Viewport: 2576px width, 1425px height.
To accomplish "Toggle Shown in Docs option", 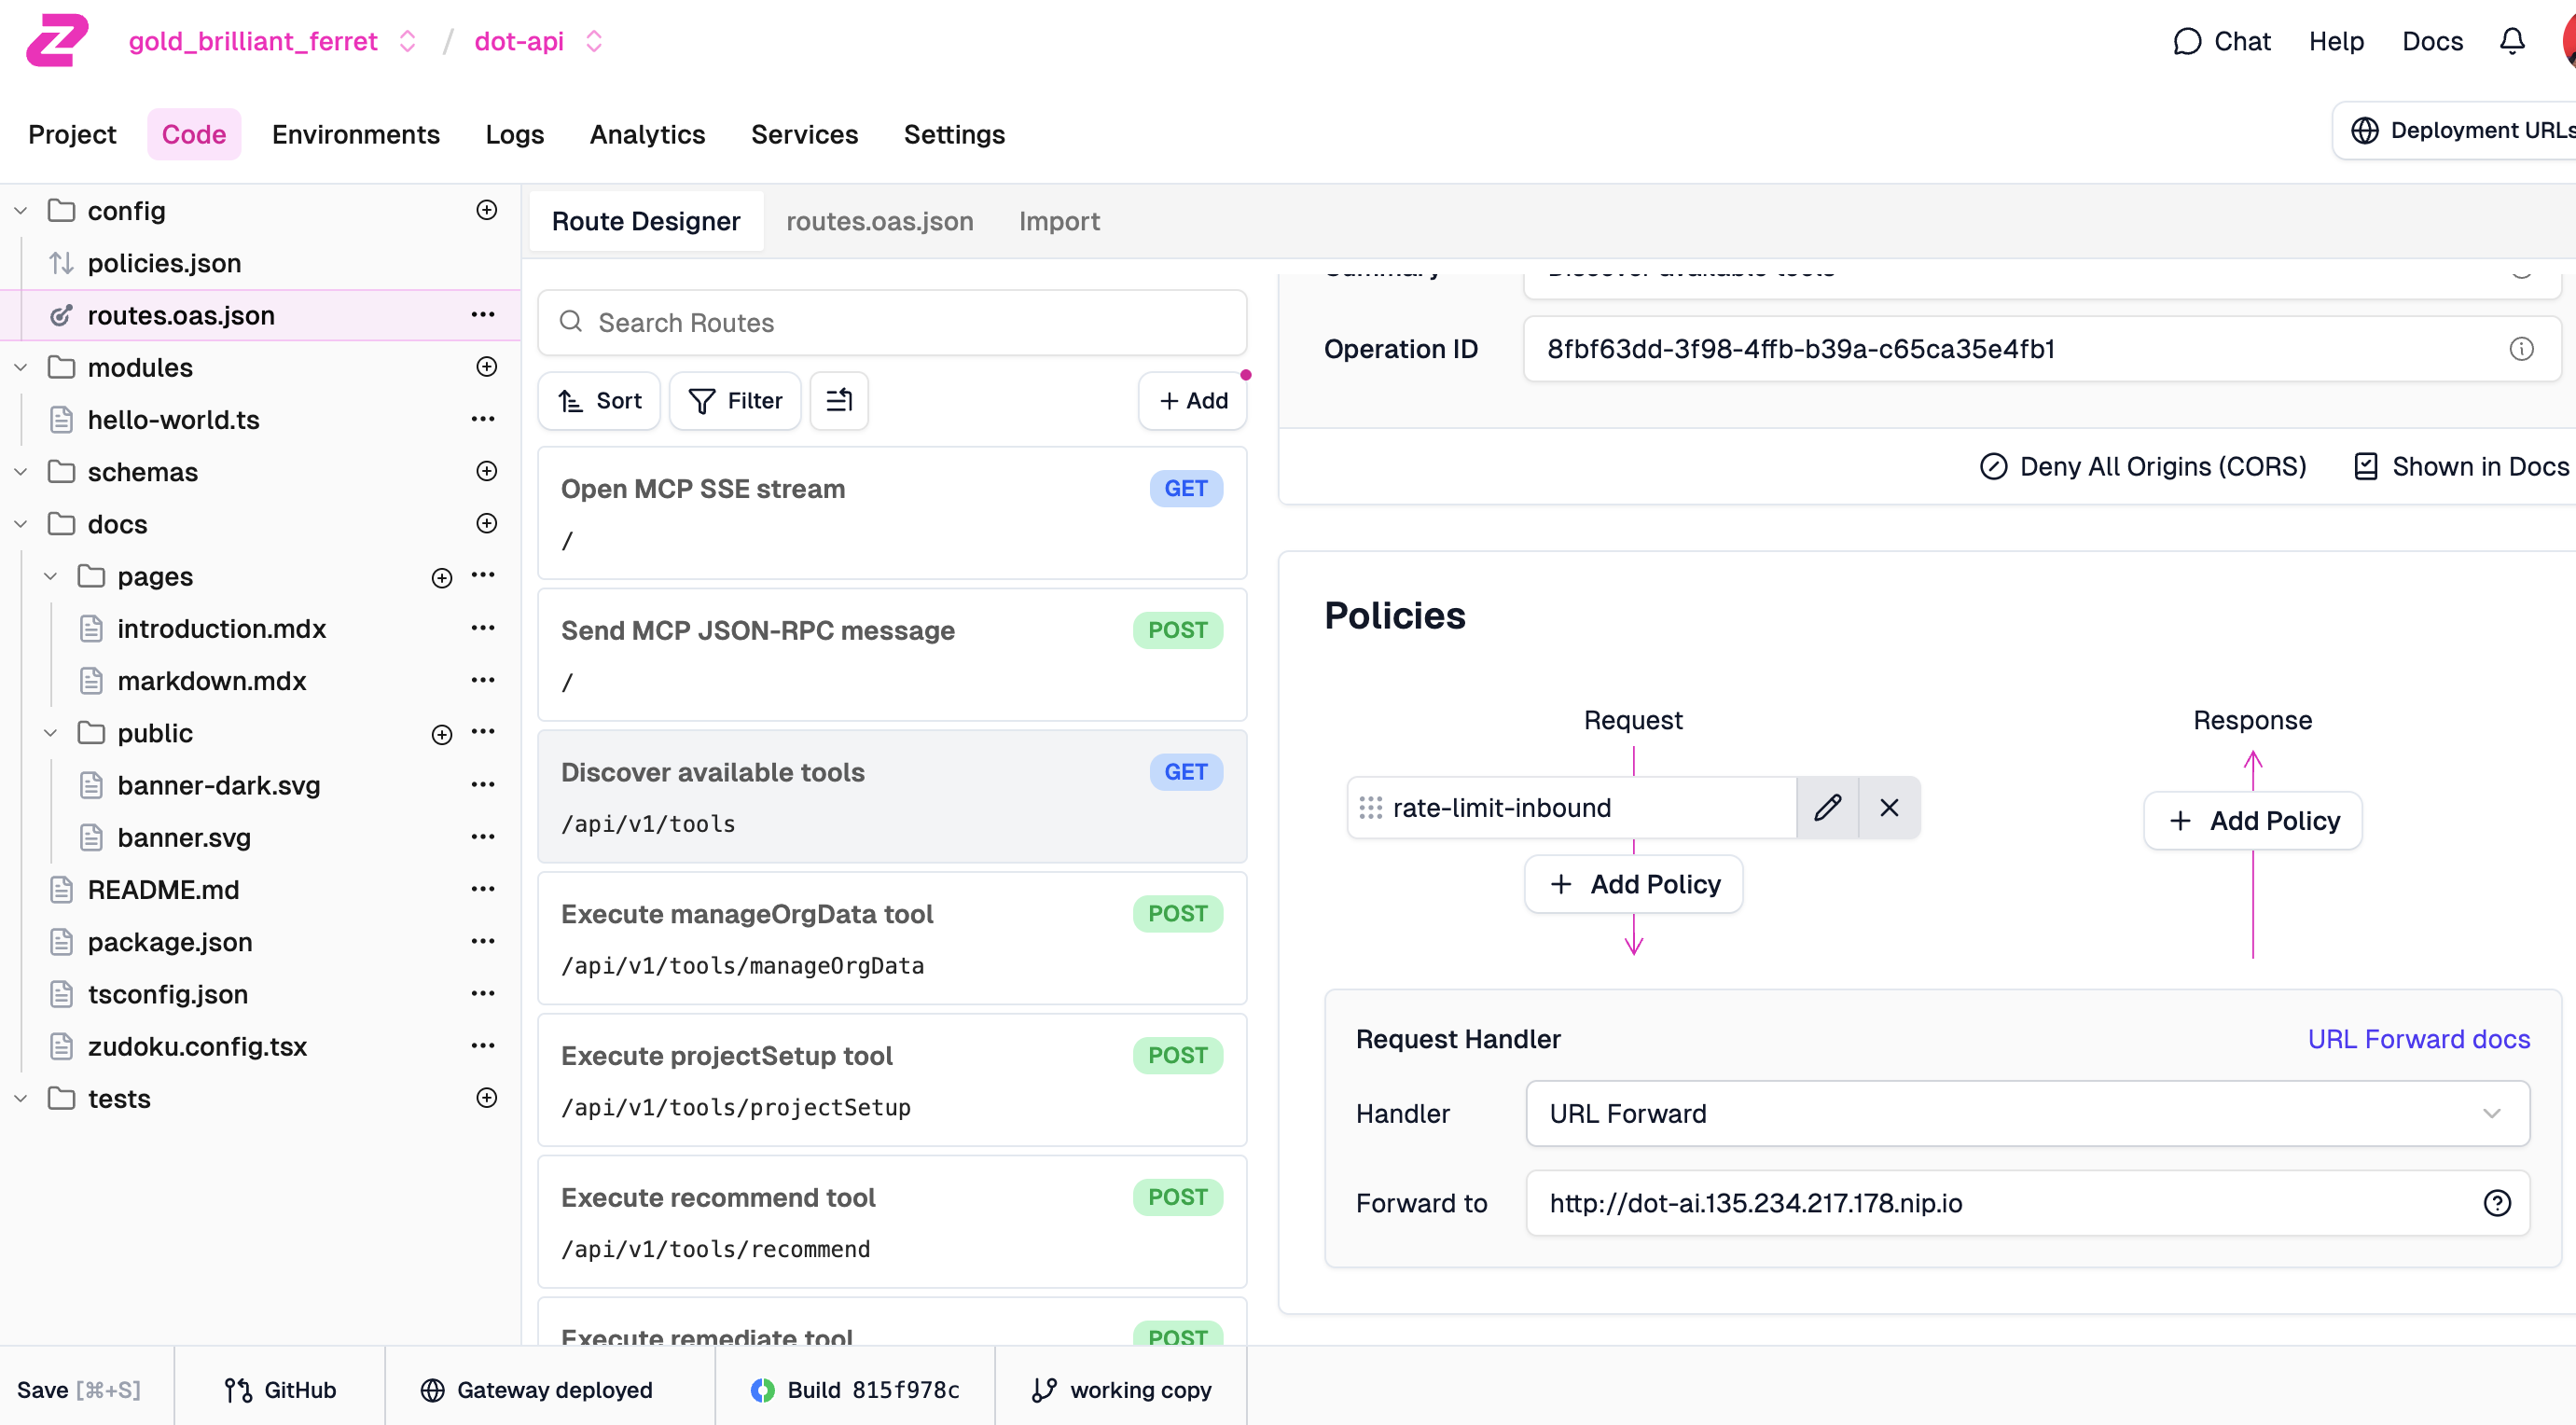I will (2461, 467).
